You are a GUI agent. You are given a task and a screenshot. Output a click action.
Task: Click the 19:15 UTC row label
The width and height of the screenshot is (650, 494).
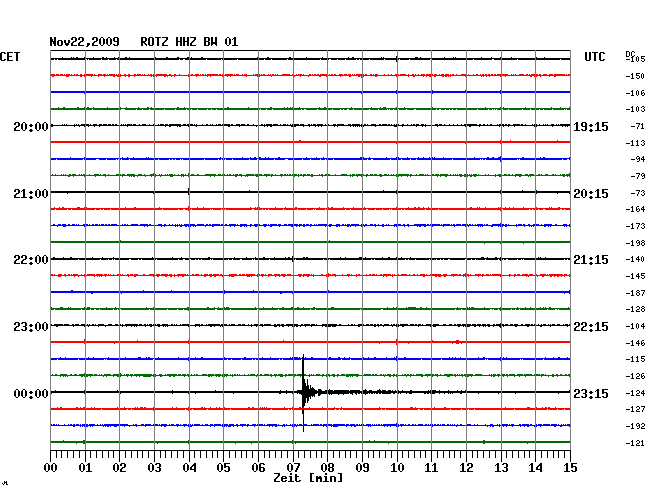tap(591, 126)
